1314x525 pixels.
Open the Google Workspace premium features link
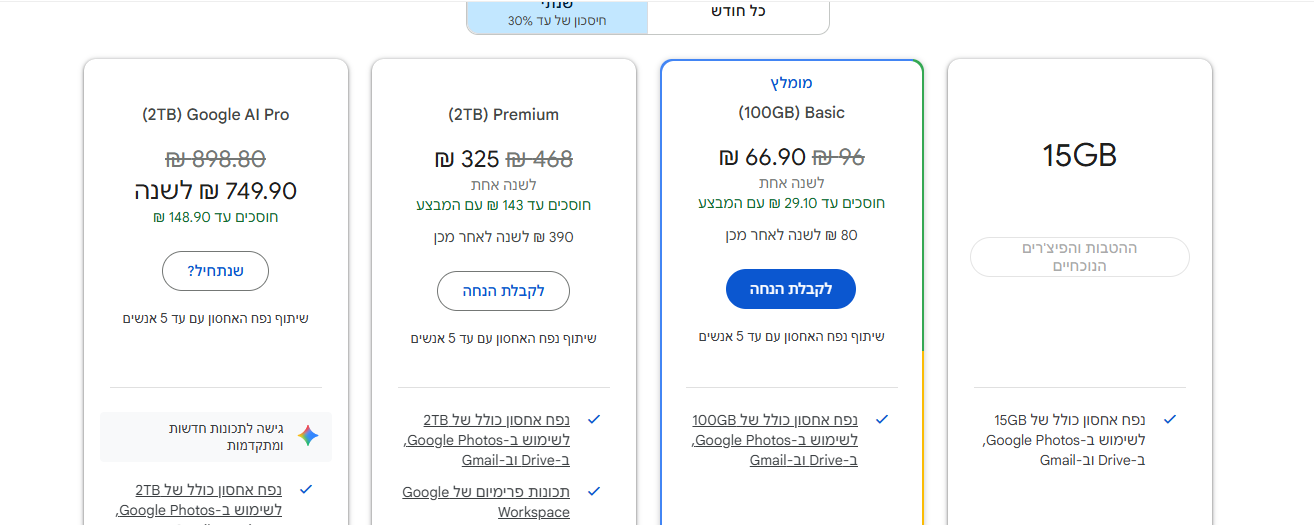click(486, 502)
